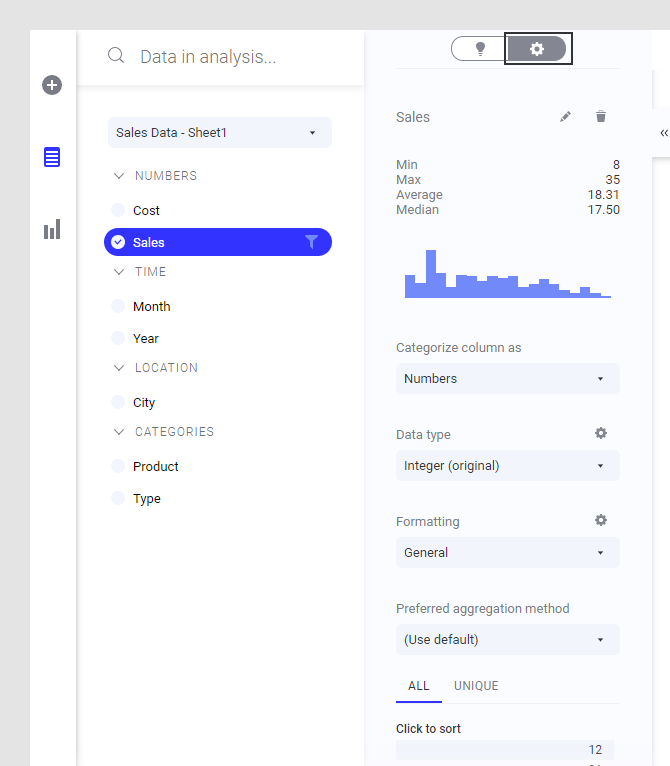
Task: Open the Data in analysis sidebar icon
Action: pos(52,157)
